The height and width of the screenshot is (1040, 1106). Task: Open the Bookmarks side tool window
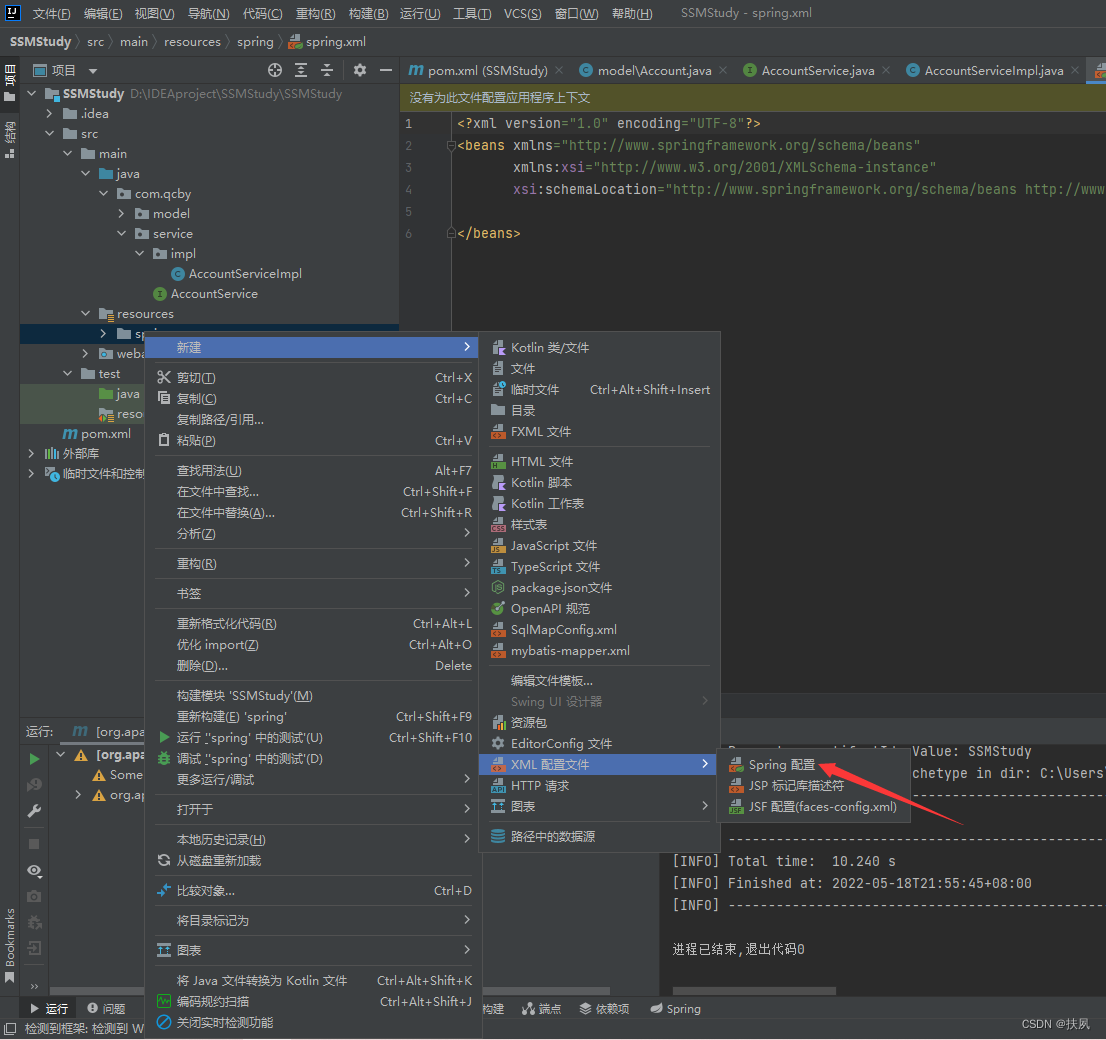pos(10,945)
